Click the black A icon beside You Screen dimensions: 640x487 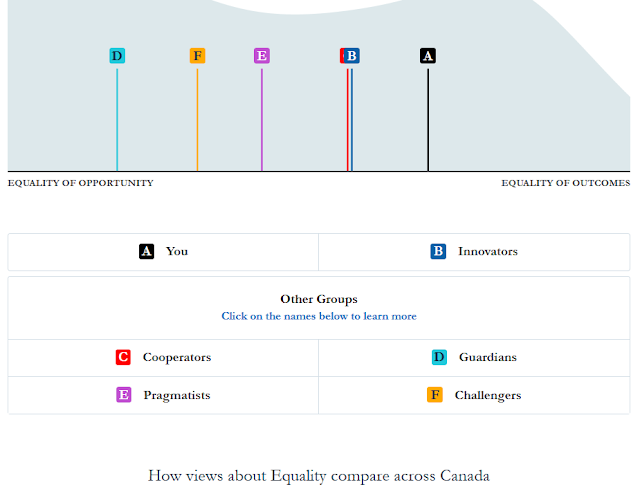(147, 251)
